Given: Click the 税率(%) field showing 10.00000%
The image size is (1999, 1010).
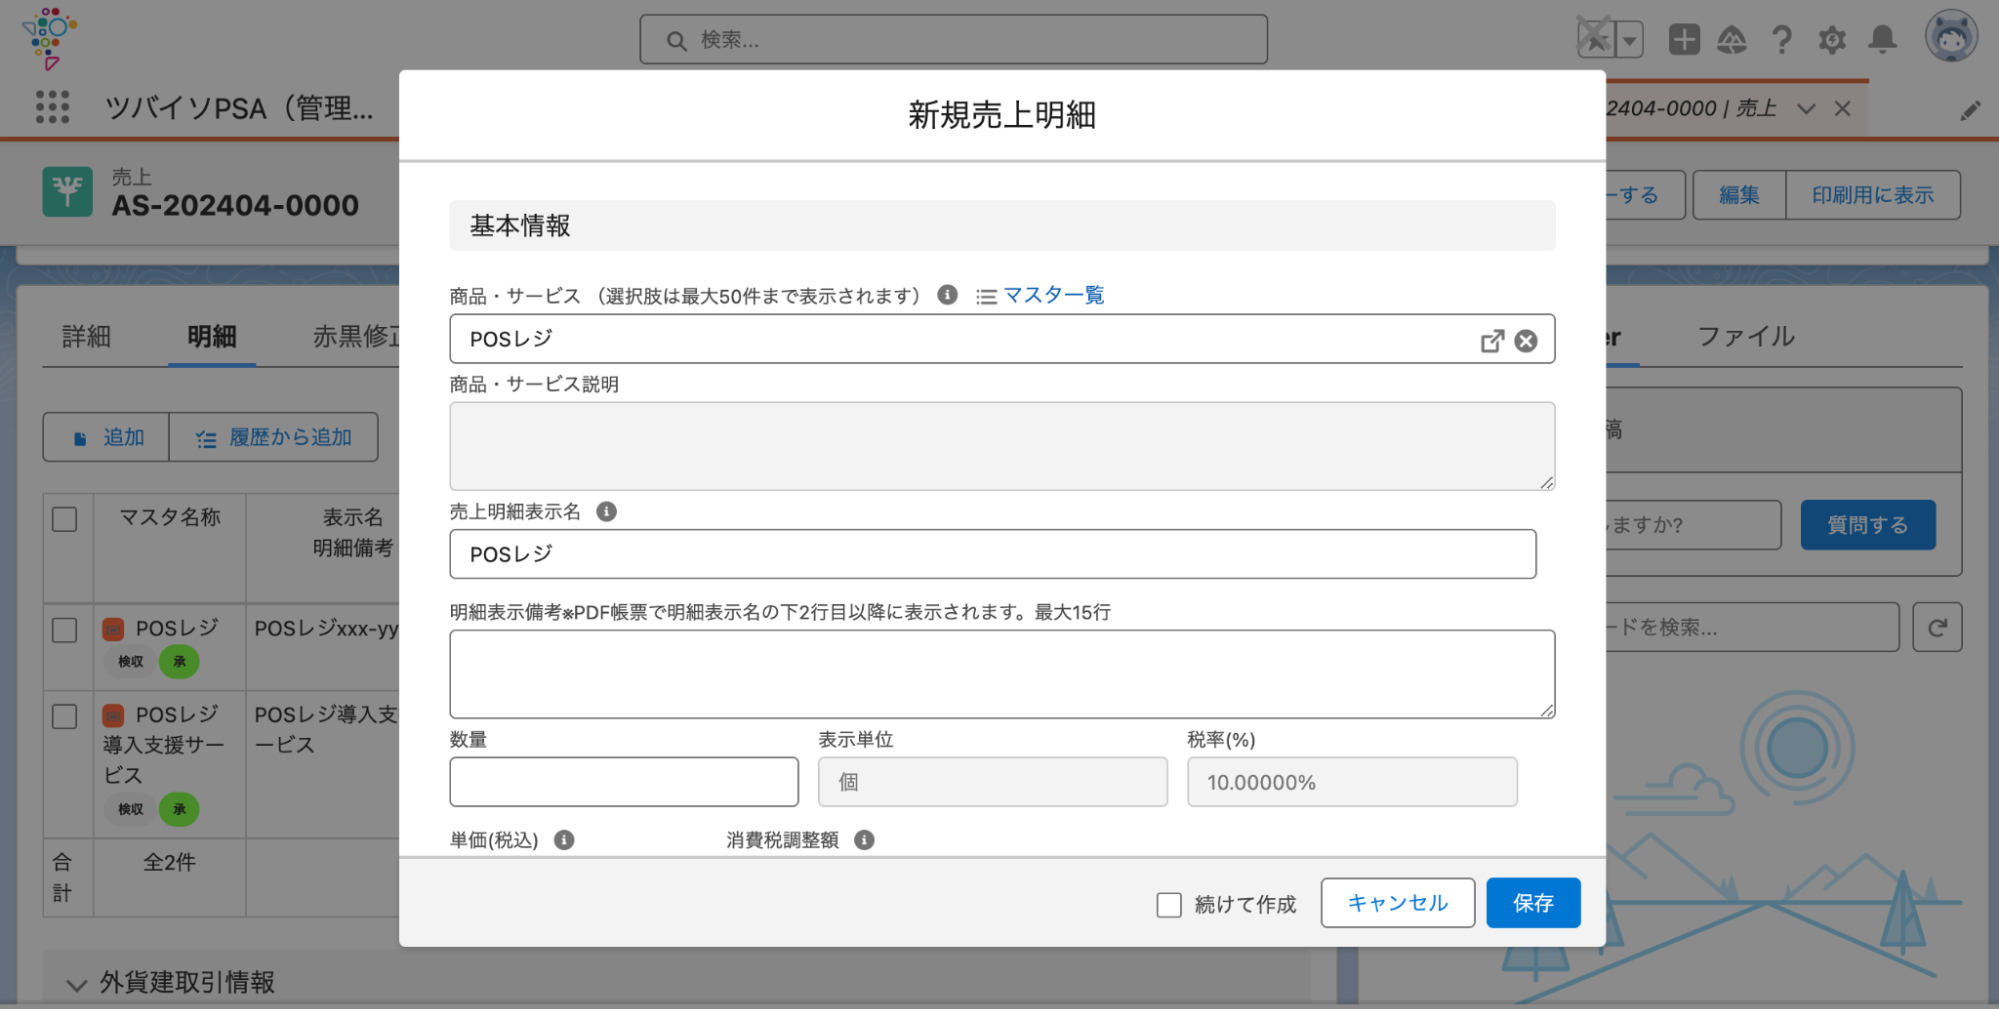Looking at the screenshot, I should click(x=1352, y=782).
